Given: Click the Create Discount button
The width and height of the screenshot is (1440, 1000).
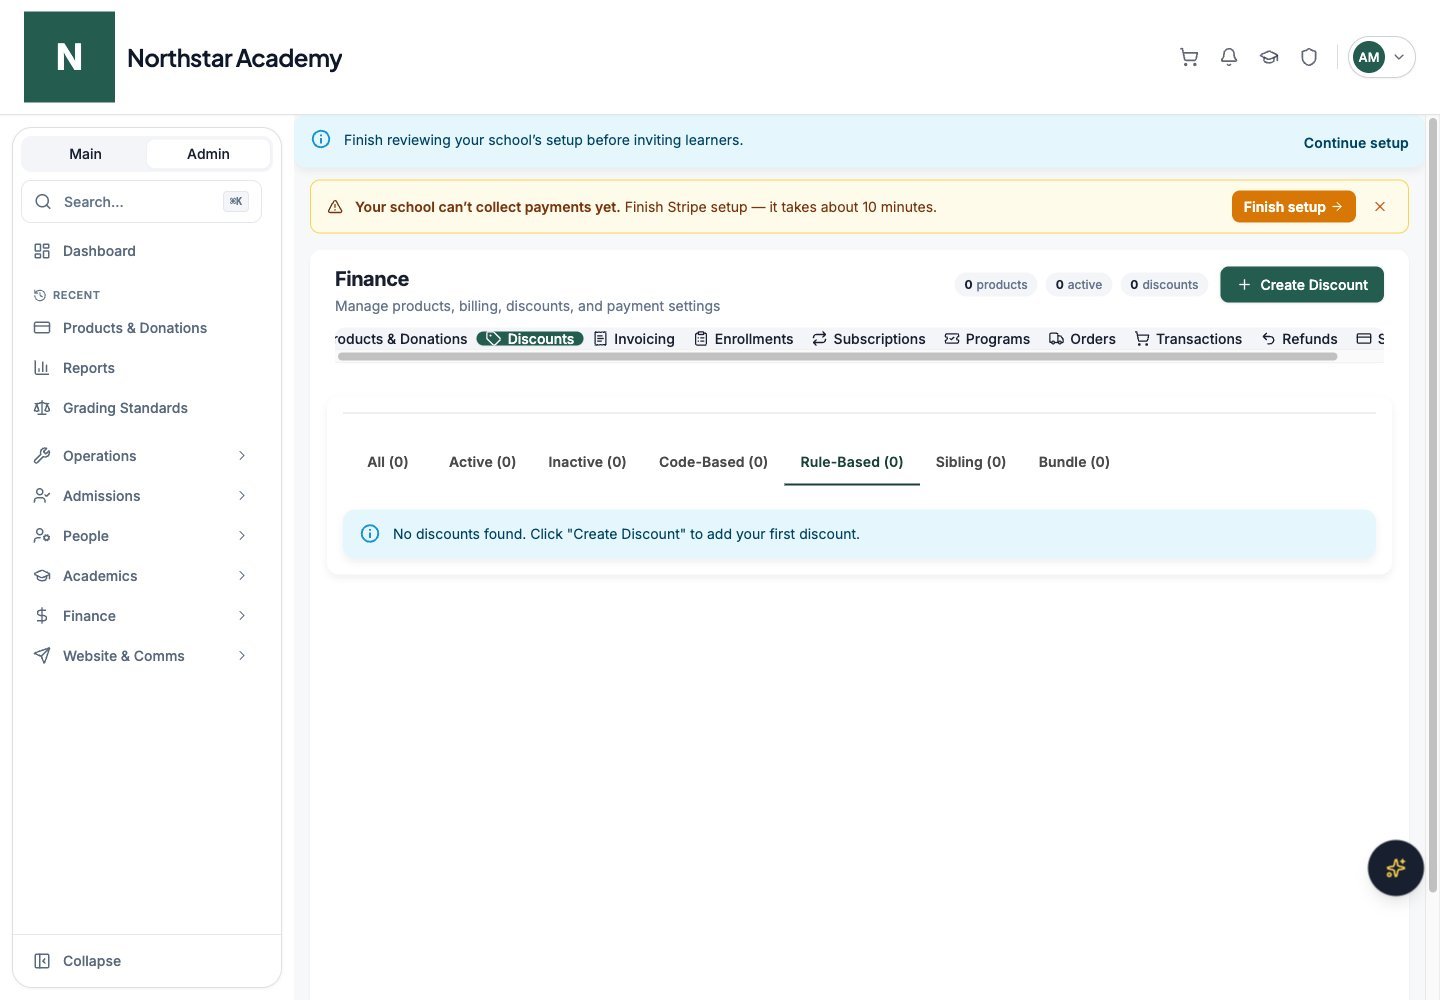Looking at the screenshot, I should tap(1302, 285).
